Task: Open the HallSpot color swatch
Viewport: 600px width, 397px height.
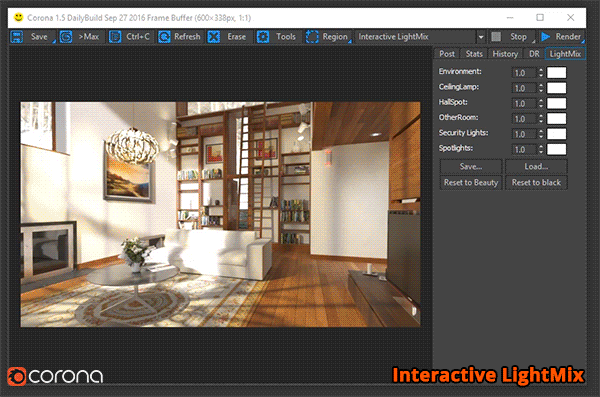Action: click(556, 103)
